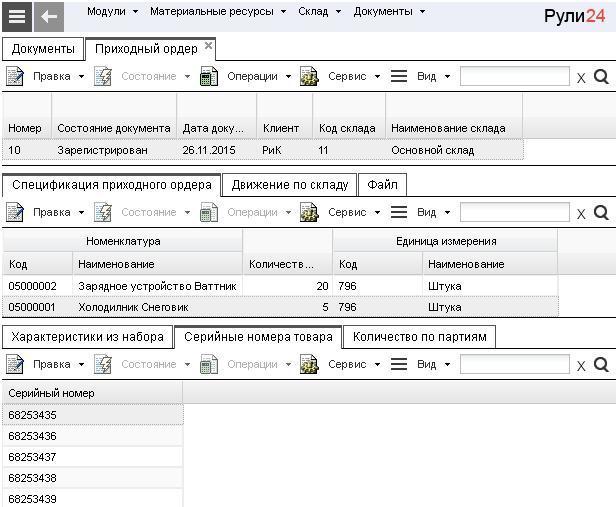Click the Правка icon in serial numbers toolbar
The image size is (616, 507).
(15, 364)
